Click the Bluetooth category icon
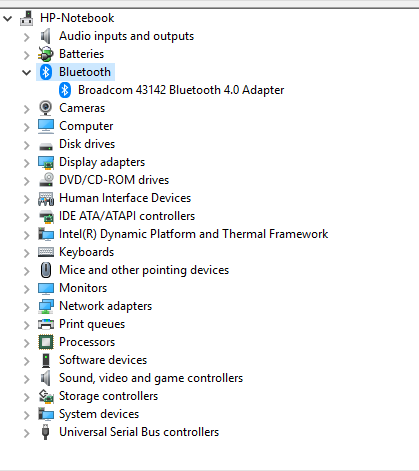 (x=46, y=72)
